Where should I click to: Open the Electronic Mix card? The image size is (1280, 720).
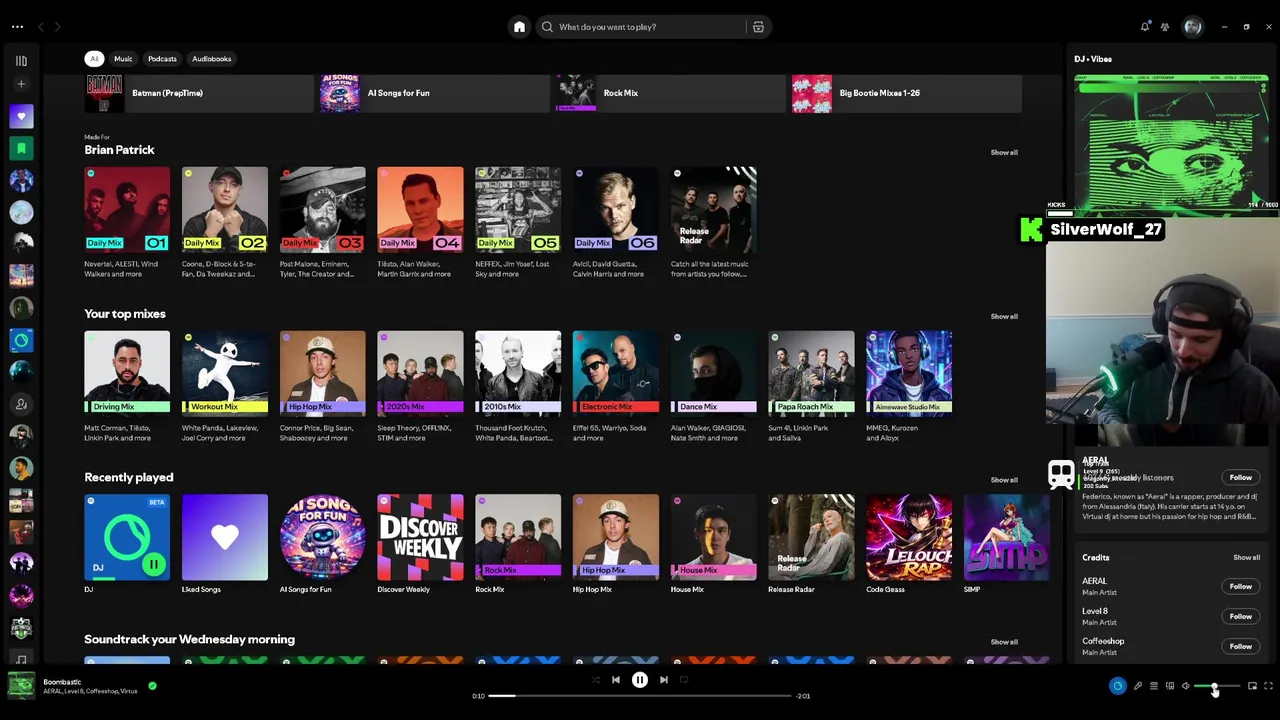point(616,387)
